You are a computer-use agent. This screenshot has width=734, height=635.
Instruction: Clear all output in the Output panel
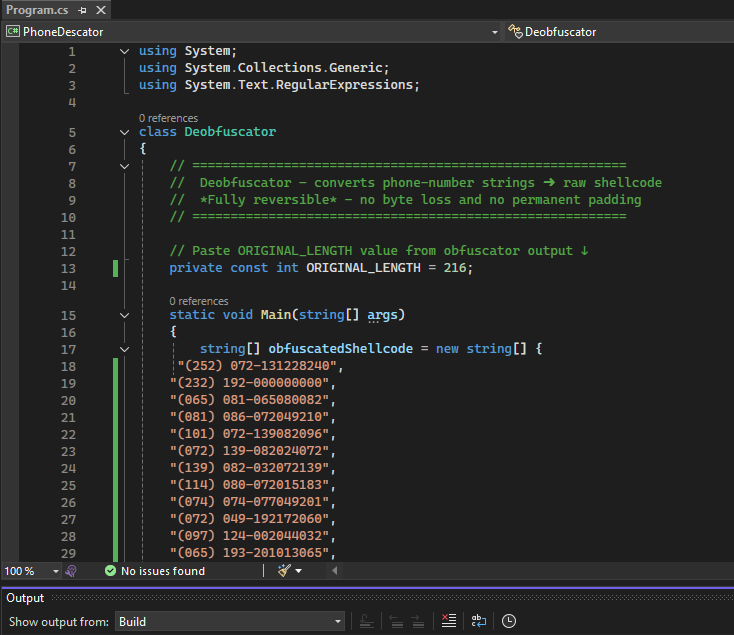pyautogui.click(x=449, y=622)
